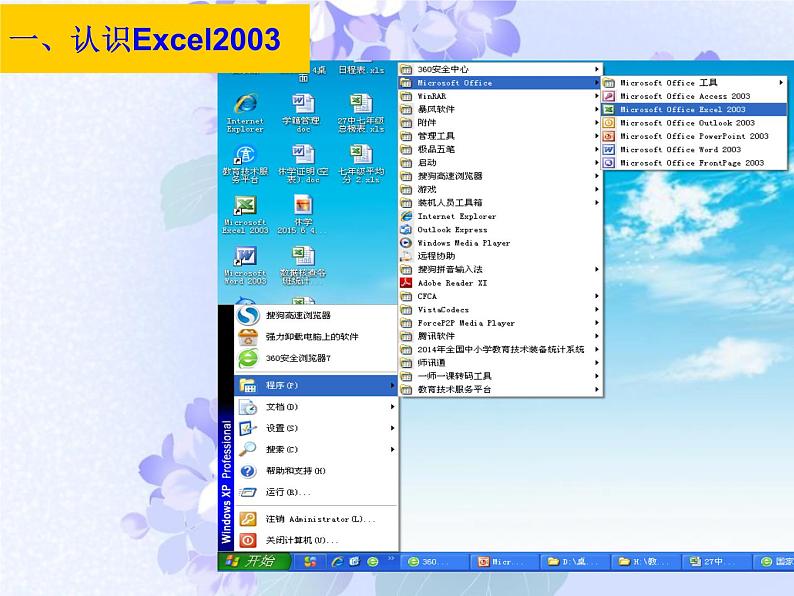The height and width of the screenshot is (596, 794).
Task: Expand the 搜索(C) Search submenu
Action: coord(316,450)
